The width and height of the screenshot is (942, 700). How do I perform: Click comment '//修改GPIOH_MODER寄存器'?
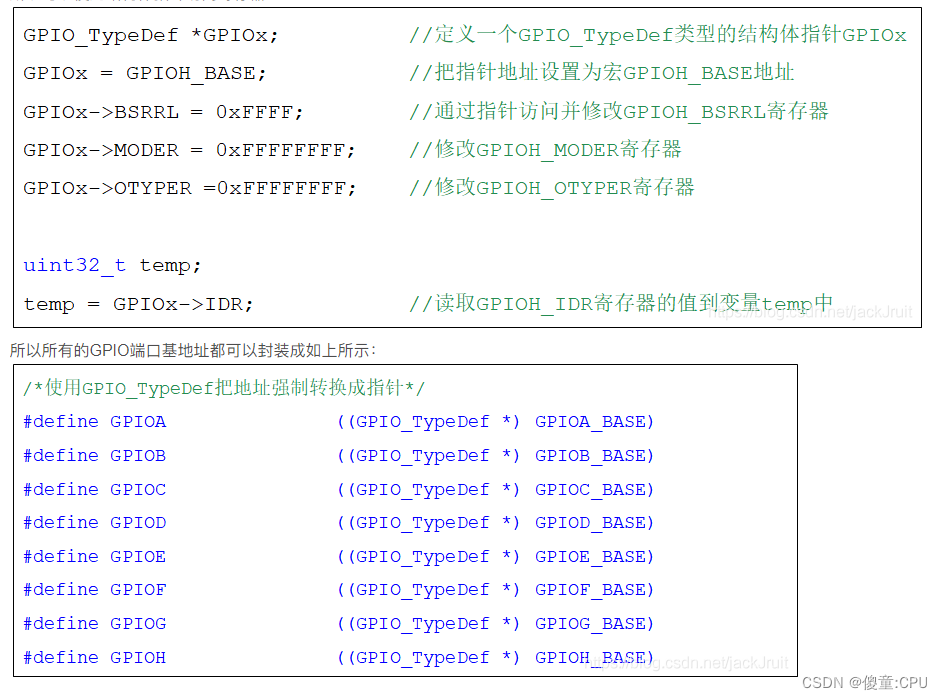point(545,149)
